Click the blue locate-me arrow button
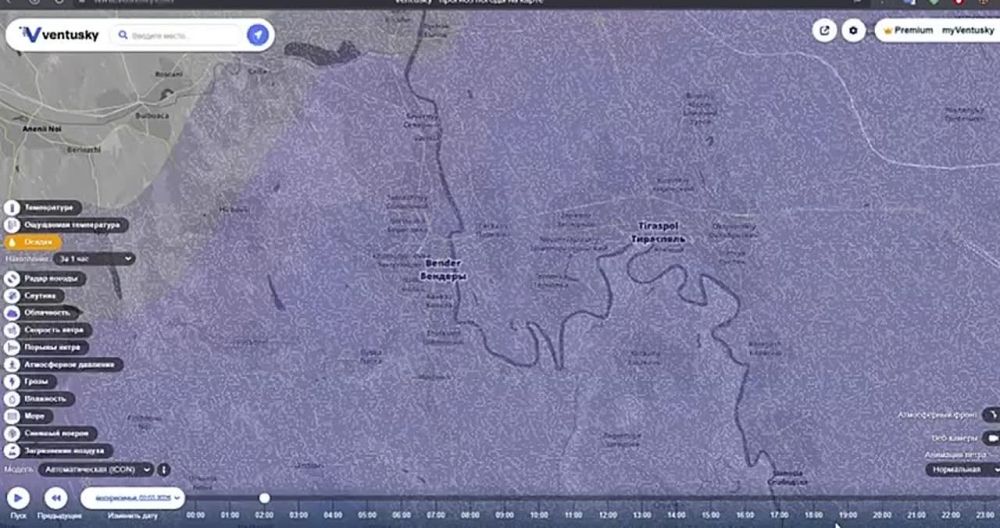Viewport: 1000px width, 528px height. coord(258,35)
